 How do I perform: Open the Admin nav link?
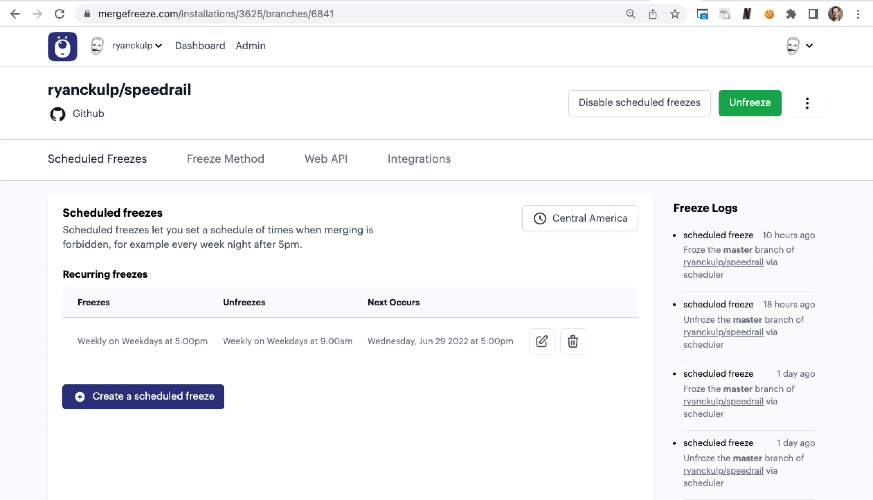click(x=251, y=46)
